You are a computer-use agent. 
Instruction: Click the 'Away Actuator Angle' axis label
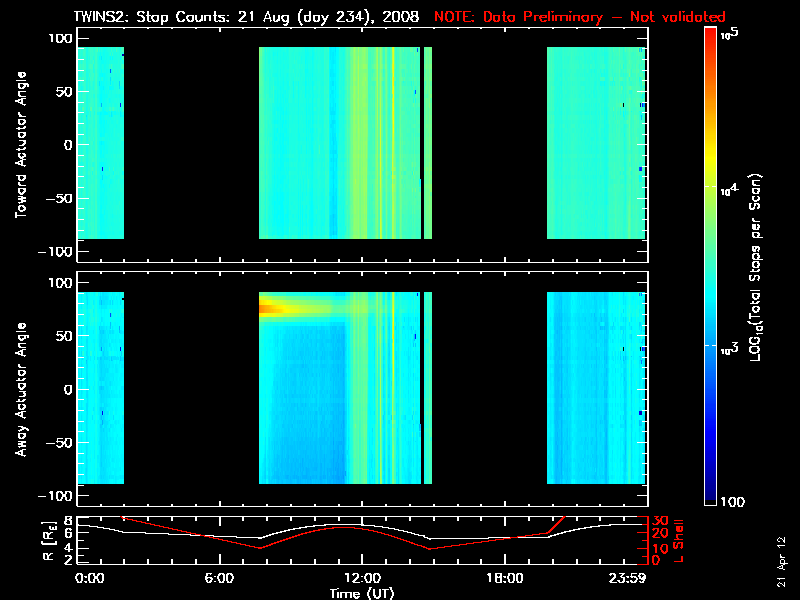(x=21, y=389)
